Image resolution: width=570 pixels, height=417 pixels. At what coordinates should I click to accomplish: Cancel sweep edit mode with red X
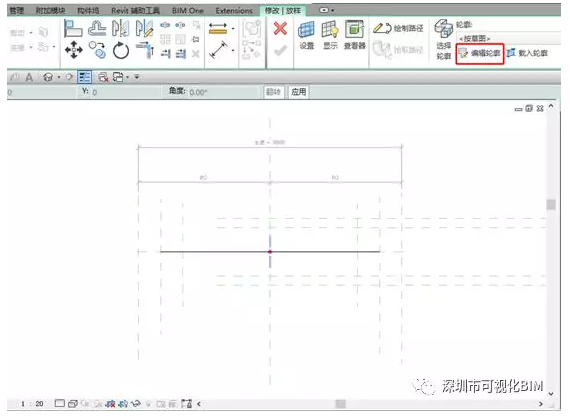pos(280,28)
